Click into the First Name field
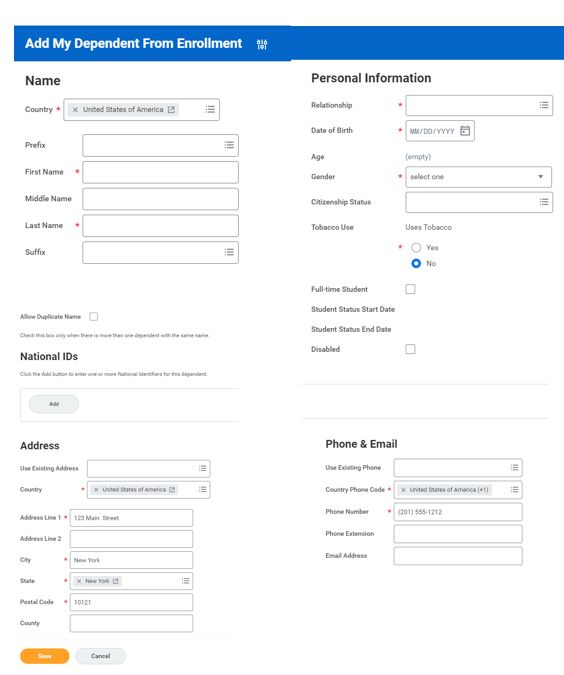Screen dimensions: 564x675 click(x=161, y=172)
